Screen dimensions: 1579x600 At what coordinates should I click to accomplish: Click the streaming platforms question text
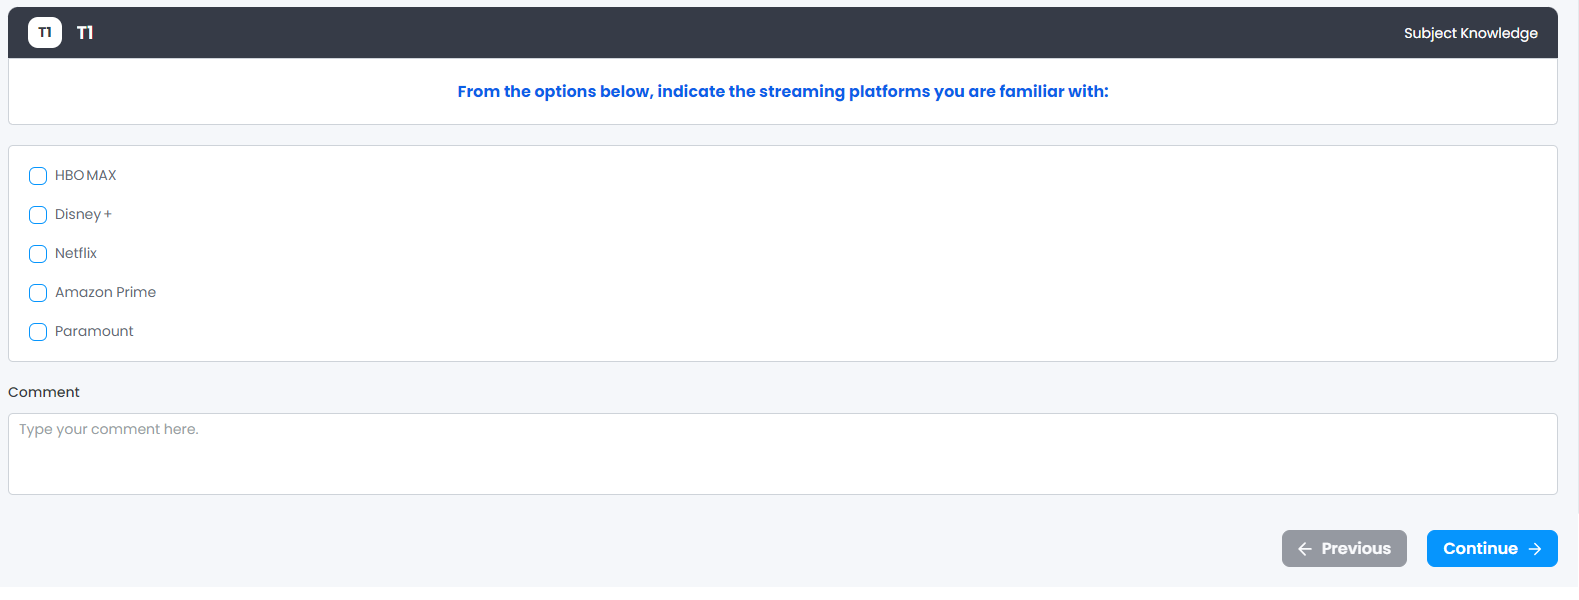tap(783, 92)
